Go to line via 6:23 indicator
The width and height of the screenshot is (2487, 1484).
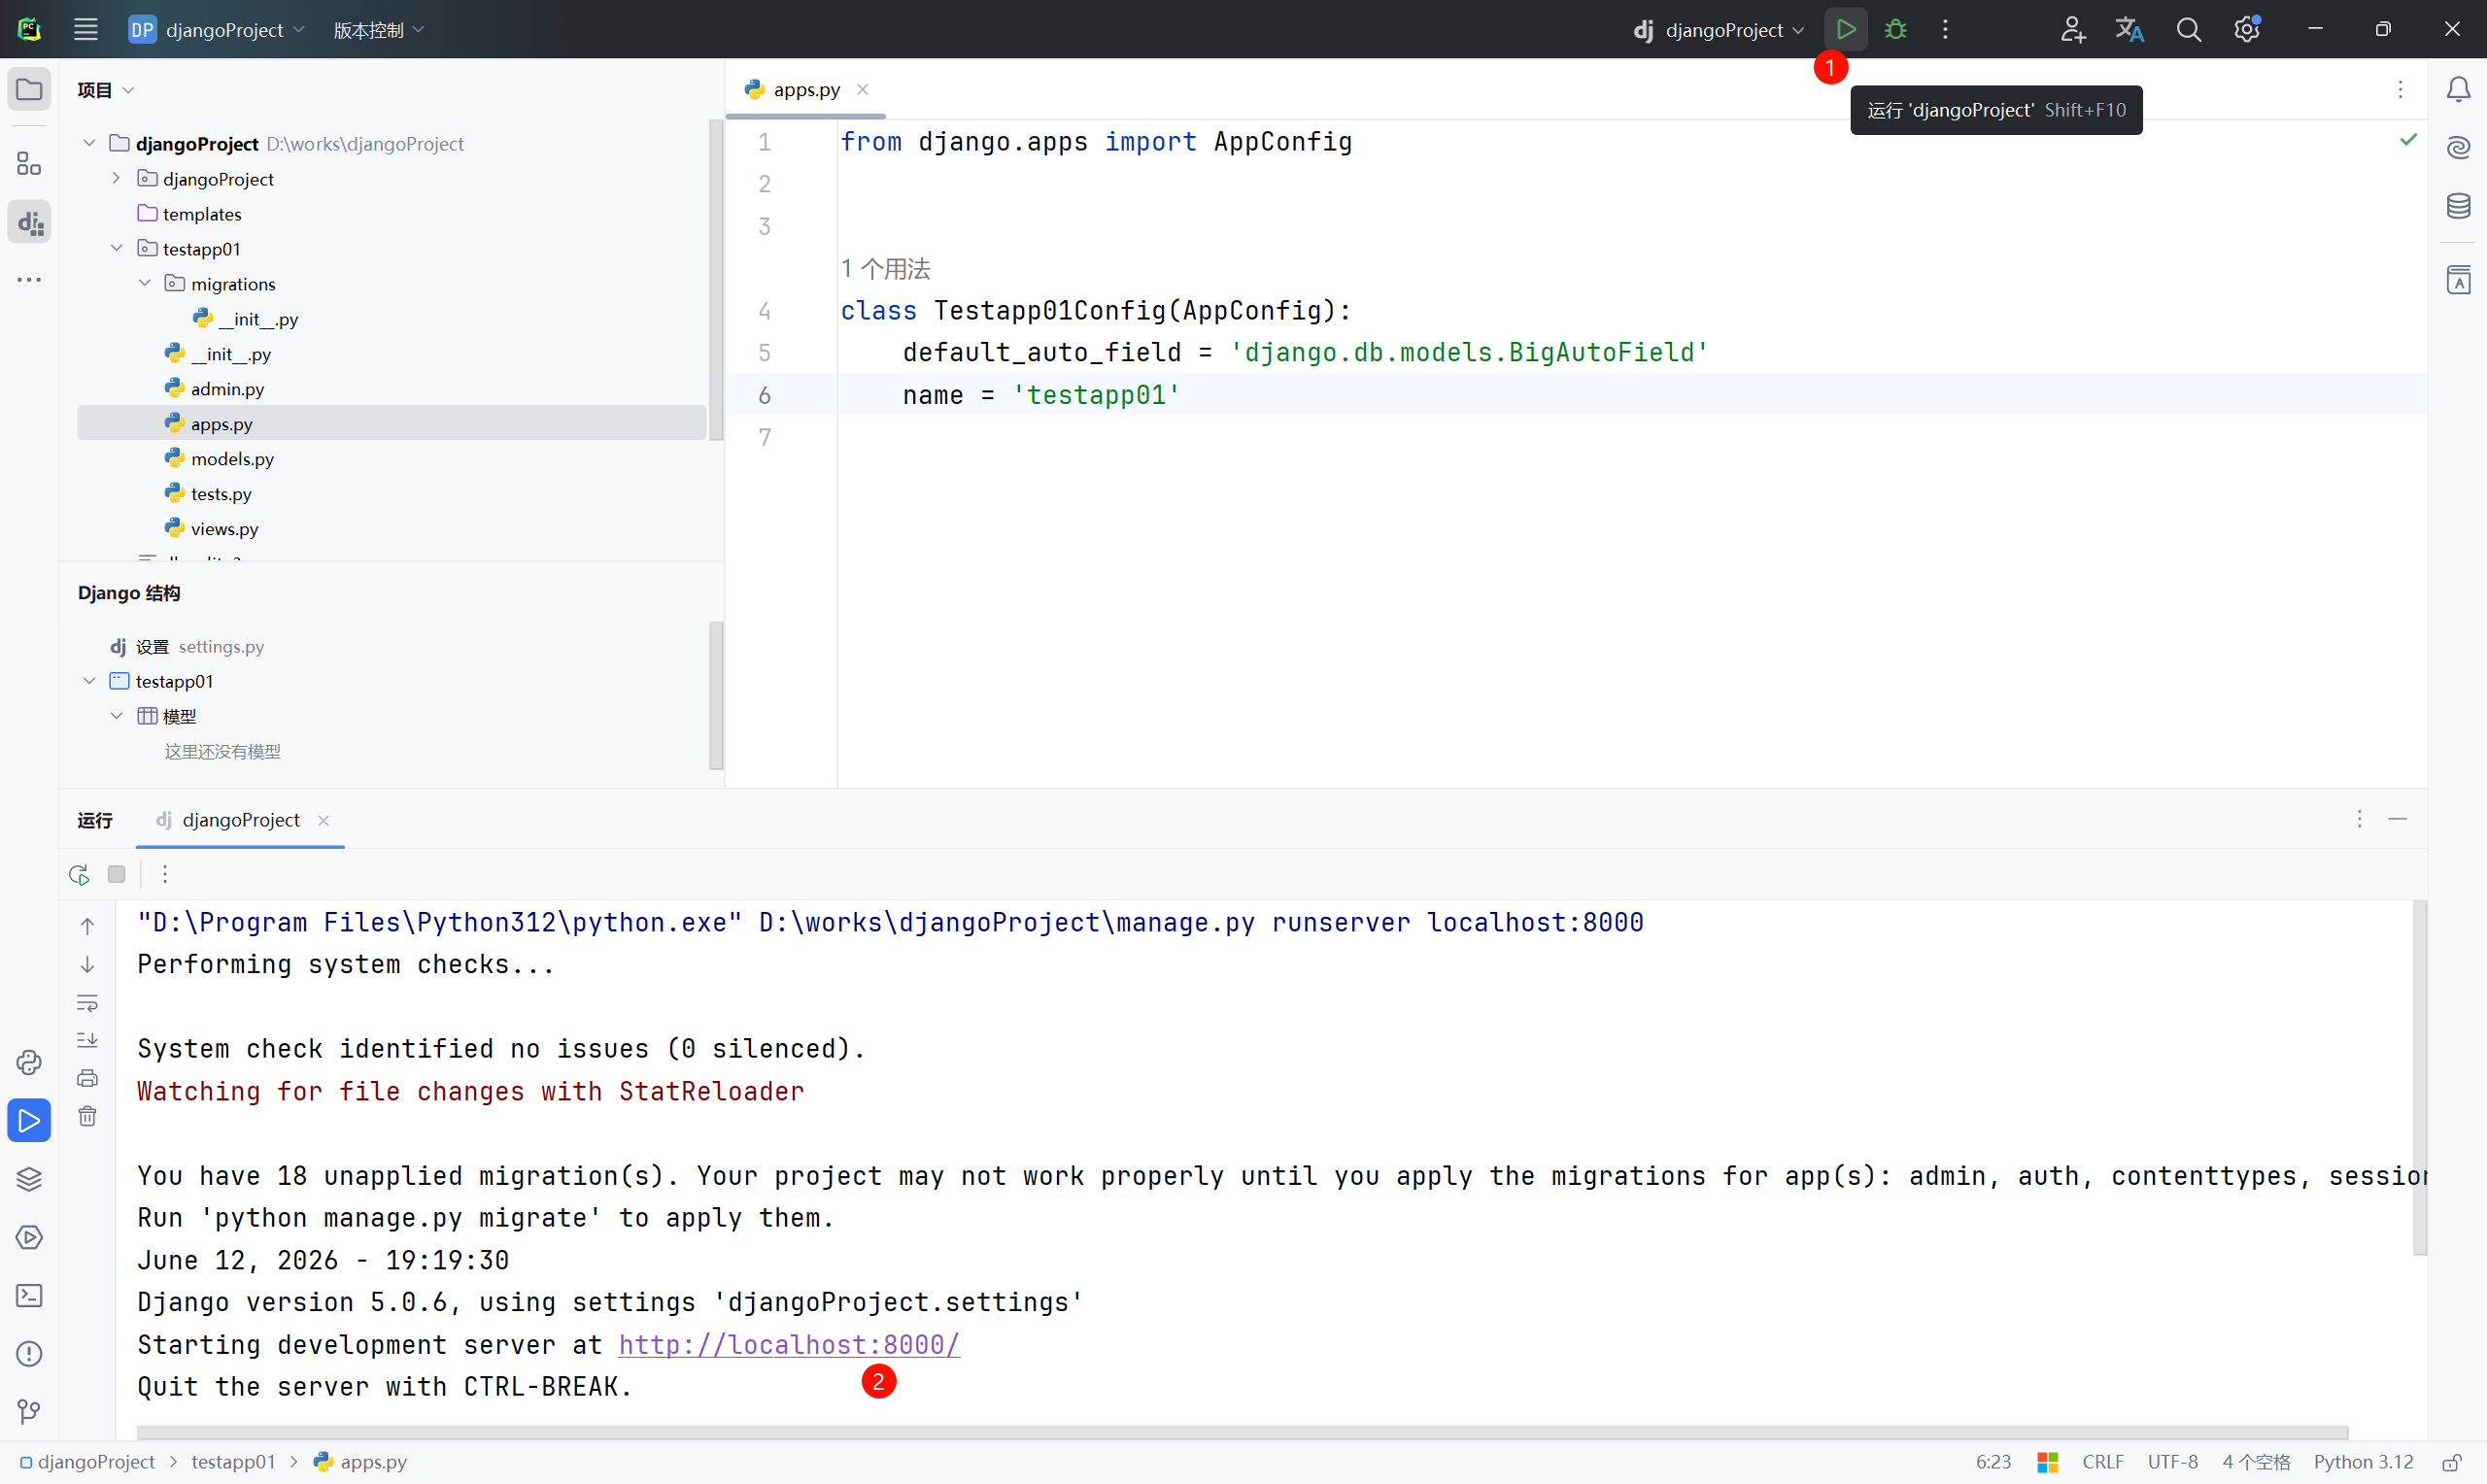click(x=1993, y=1462)
